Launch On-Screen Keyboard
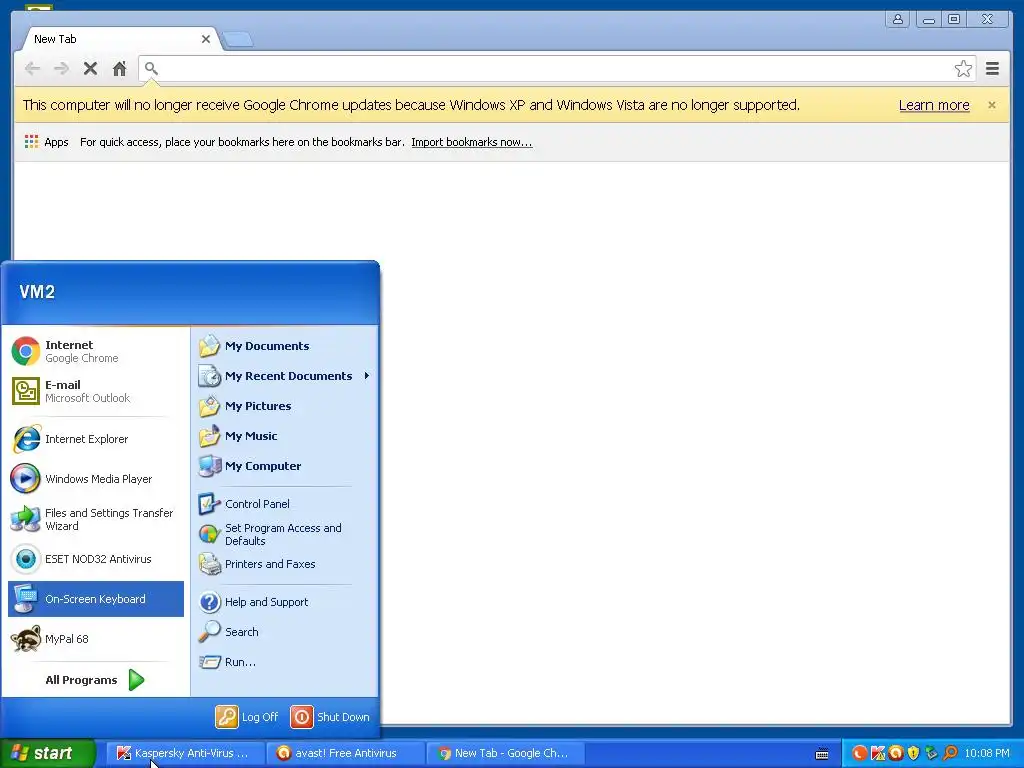 pos(96,599)
